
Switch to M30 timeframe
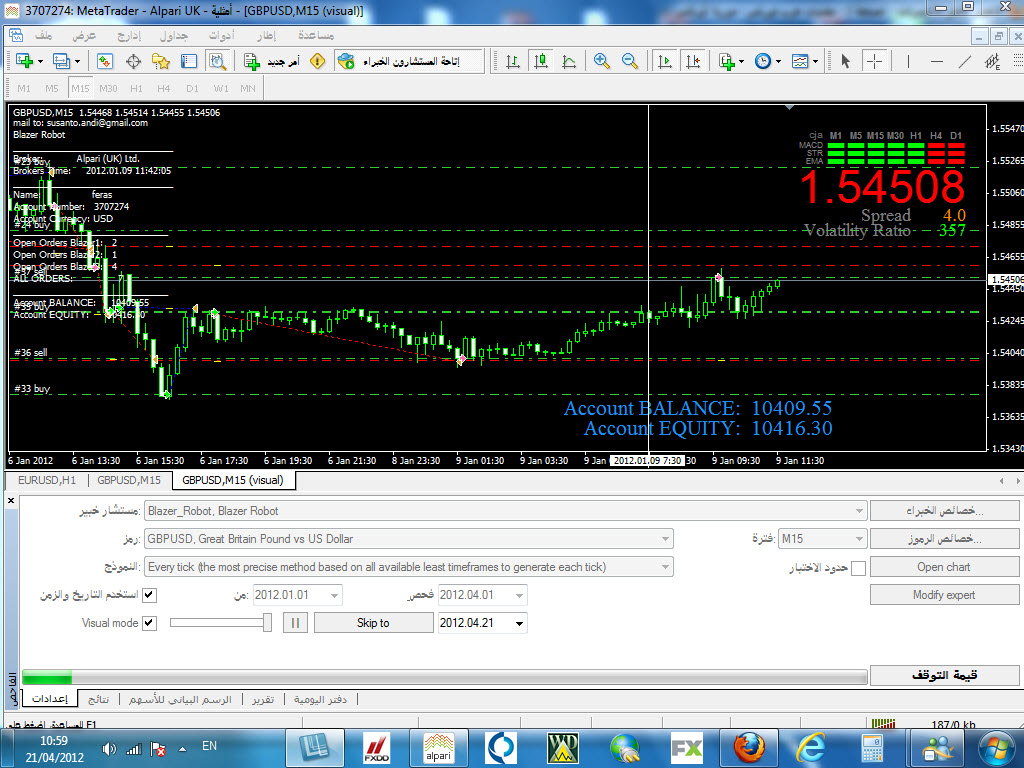coord(108,88)
